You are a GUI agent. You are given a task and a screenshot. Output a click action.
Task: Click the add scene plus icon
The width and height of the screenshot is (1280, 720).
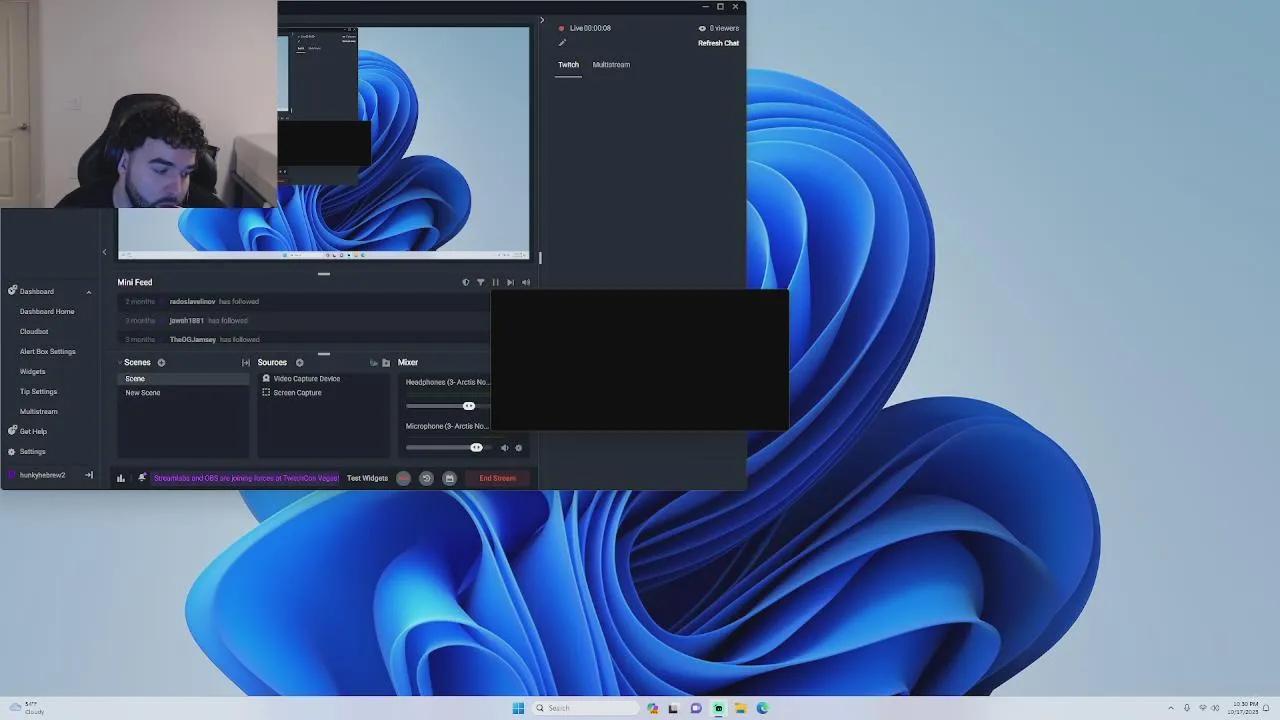point(161,363)
